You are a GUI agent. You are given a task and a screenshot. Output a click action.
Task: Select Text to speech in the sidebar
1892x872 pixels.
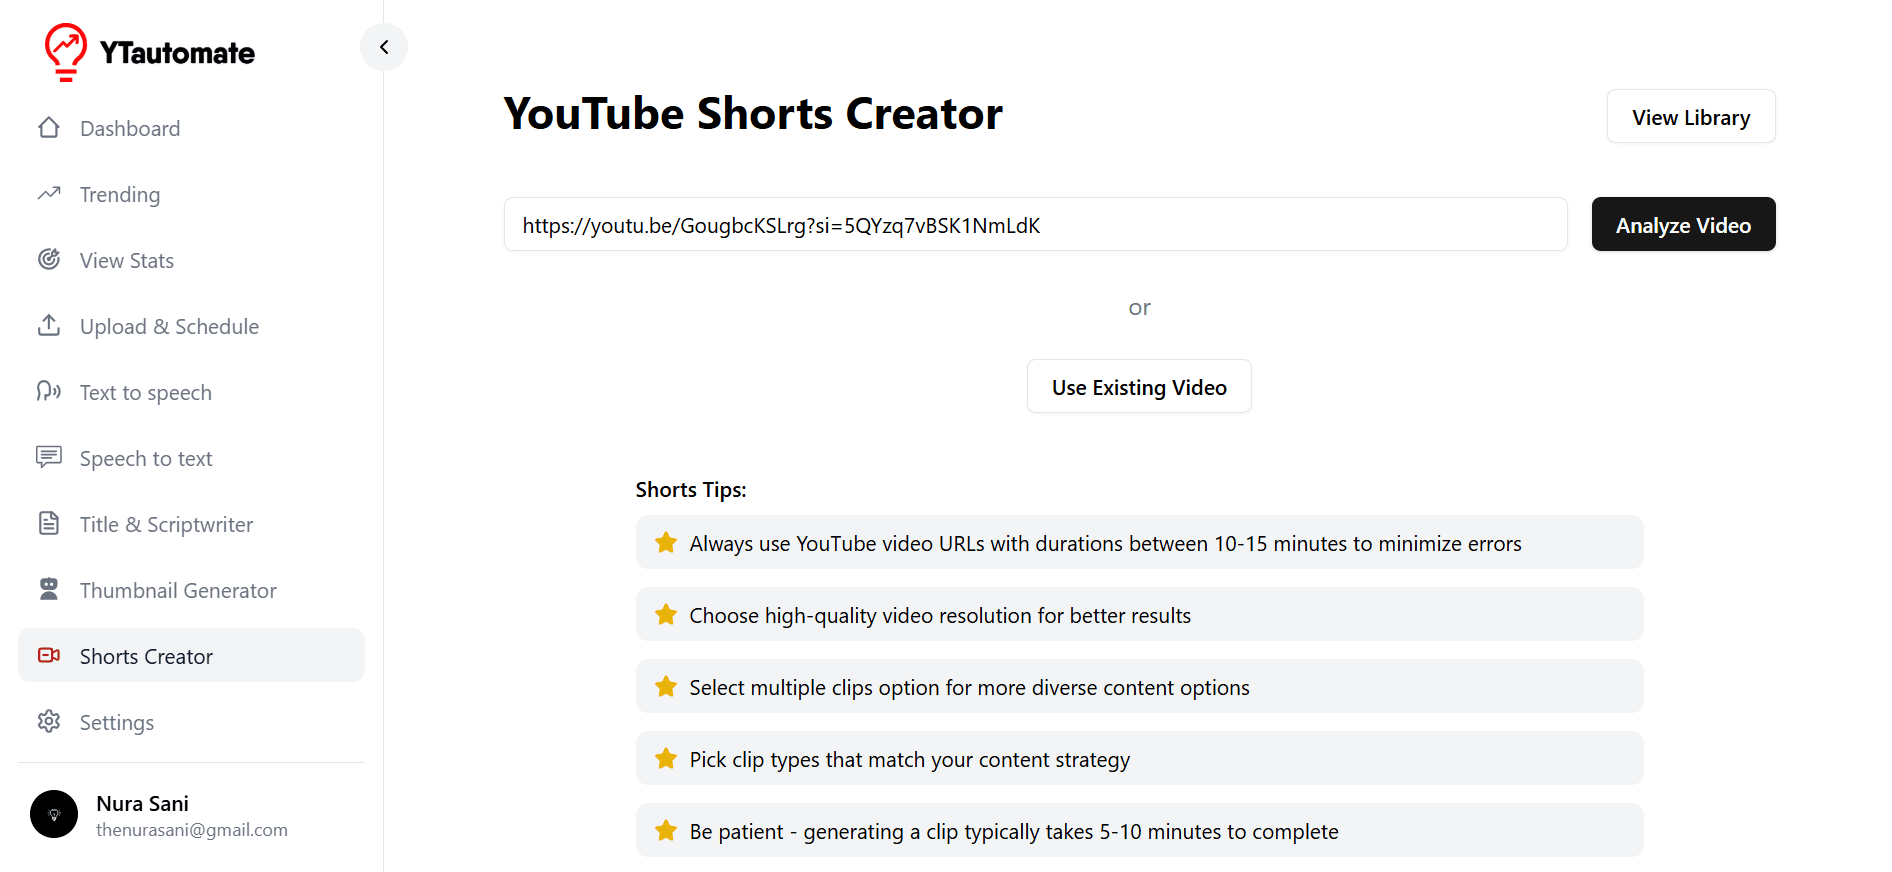point(191,392)
